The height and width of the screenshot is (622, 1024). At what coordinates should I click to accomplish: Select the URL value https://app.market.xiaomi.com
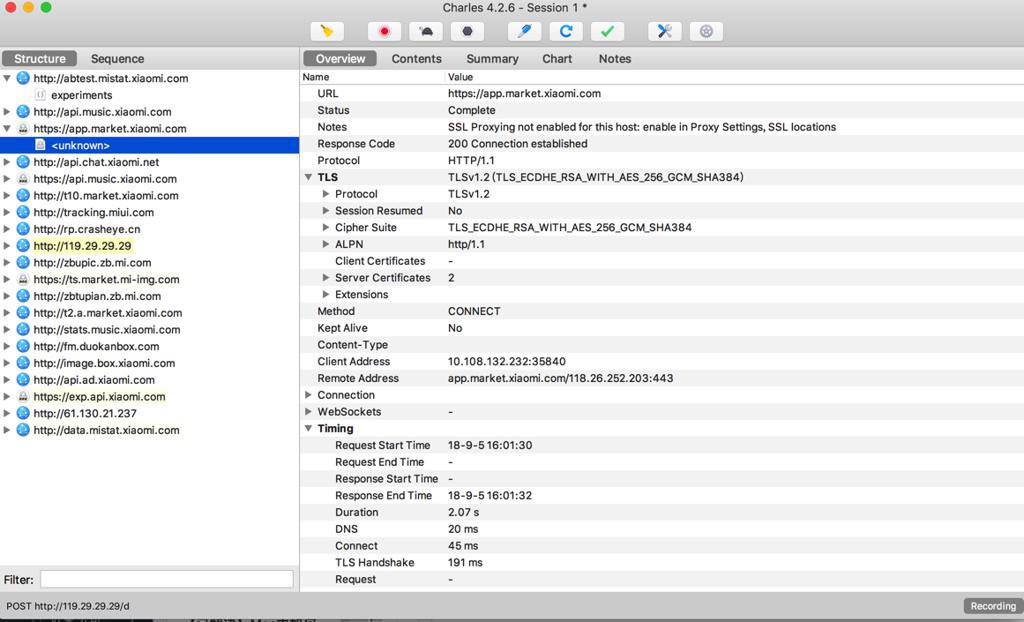pyautogui.click(x=524, y=93)
